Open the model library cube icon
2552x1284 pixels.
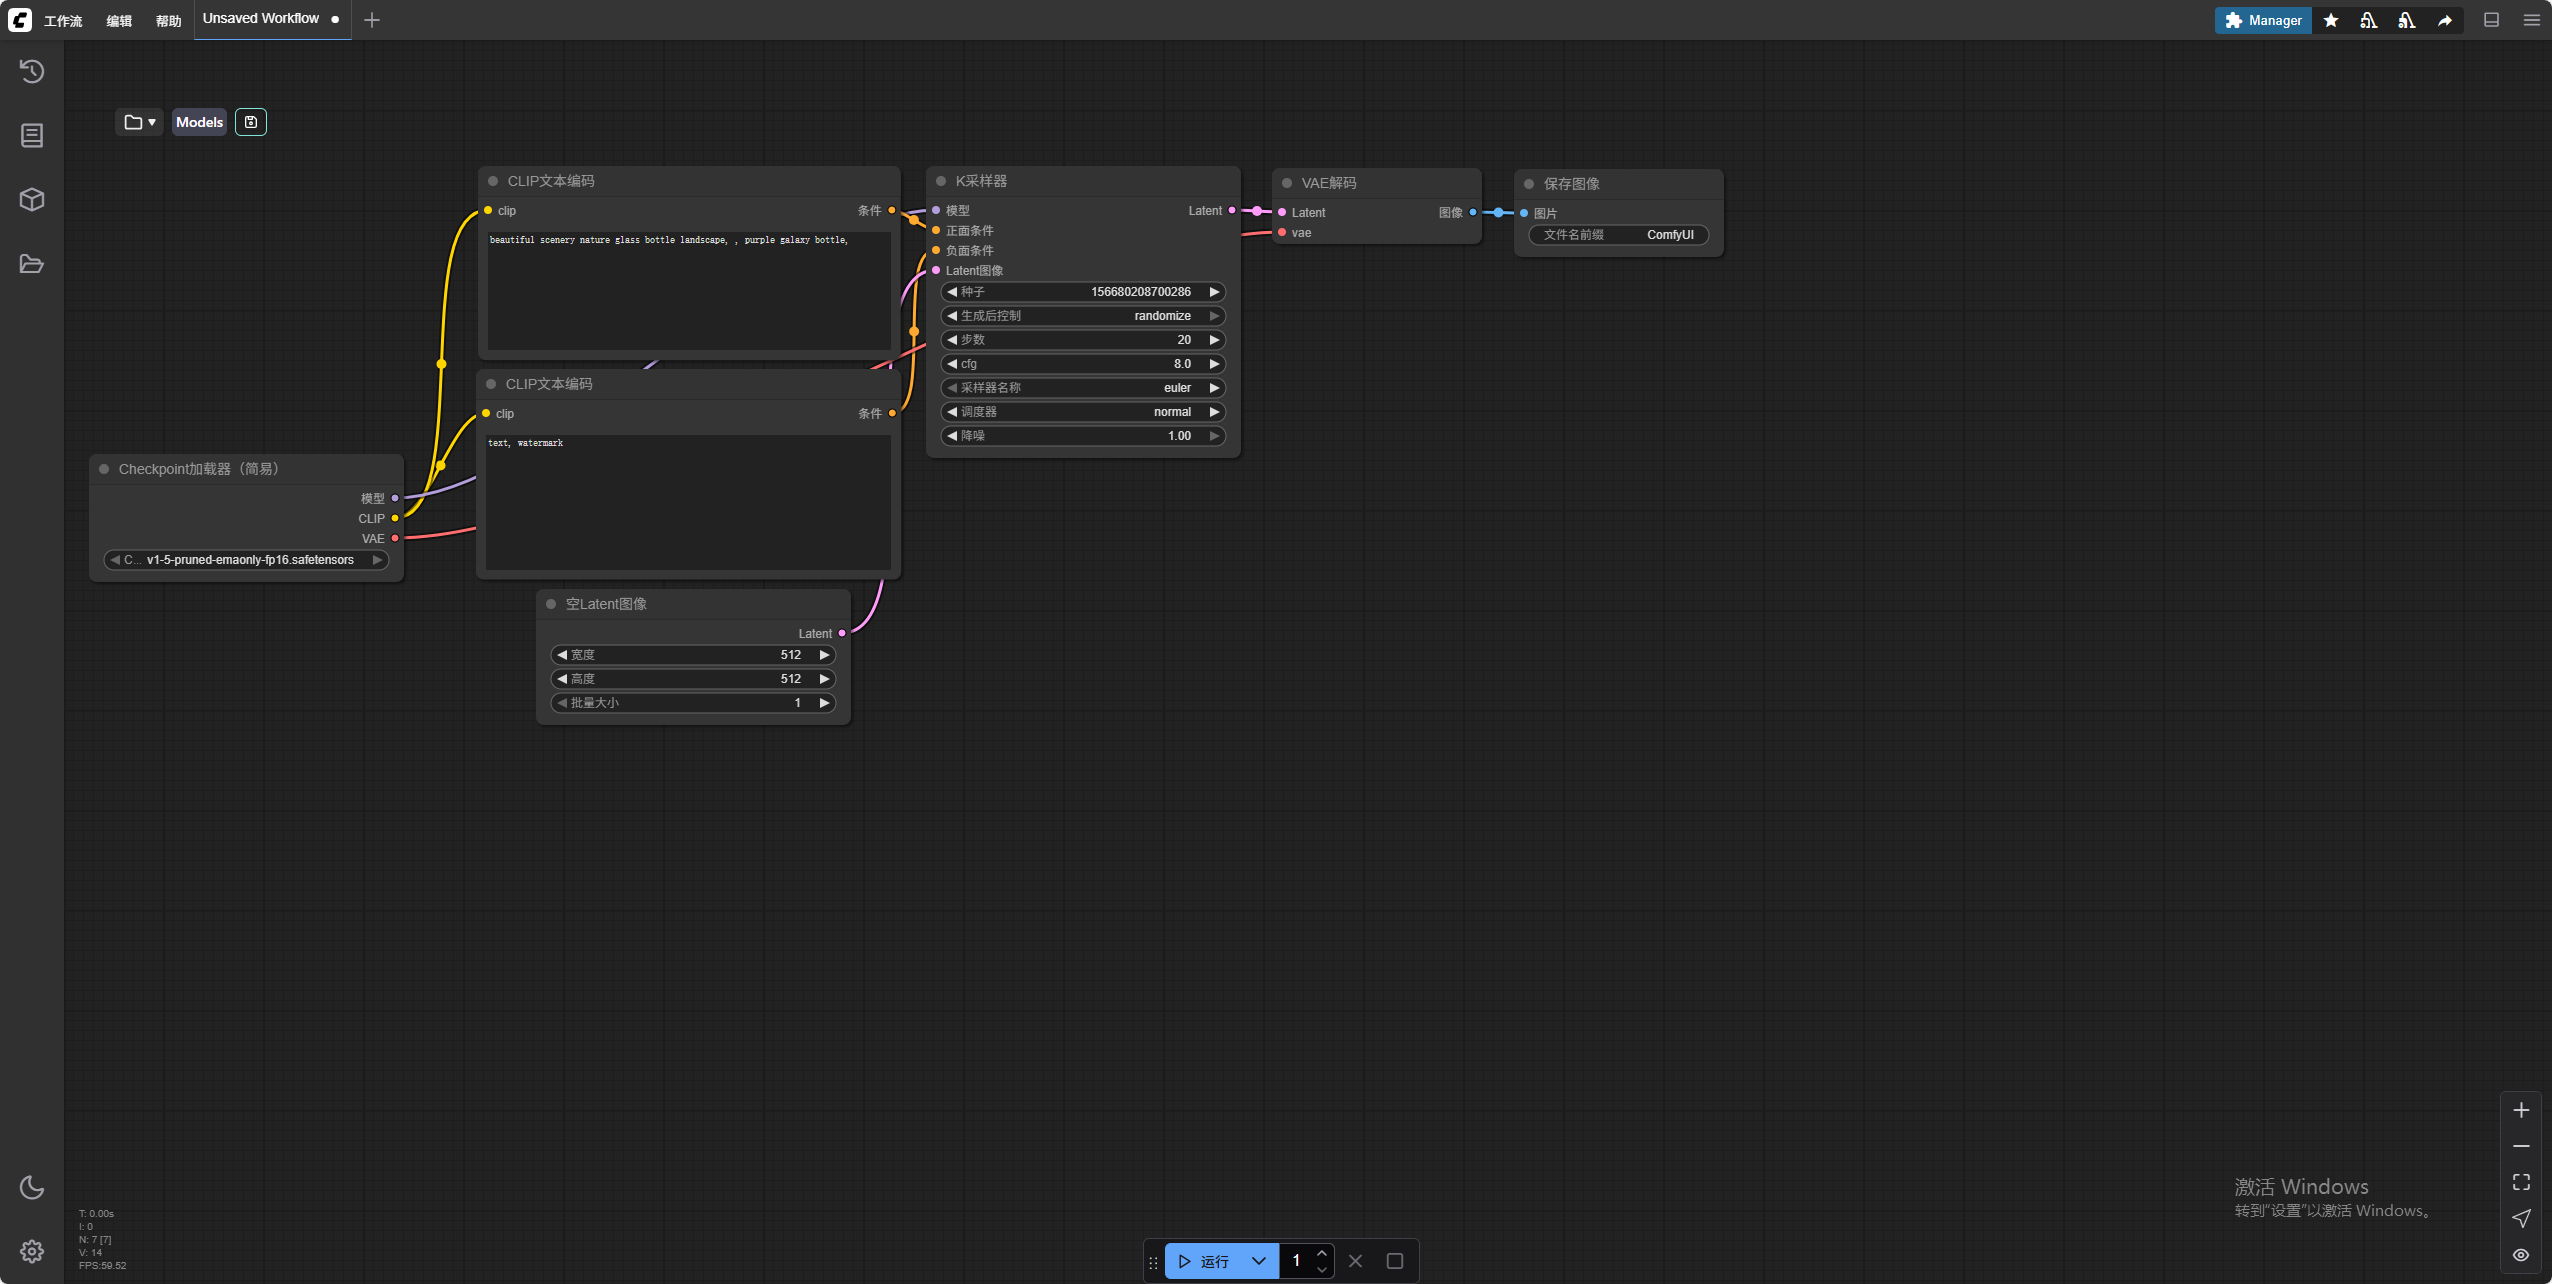click(x=32, y=199)
